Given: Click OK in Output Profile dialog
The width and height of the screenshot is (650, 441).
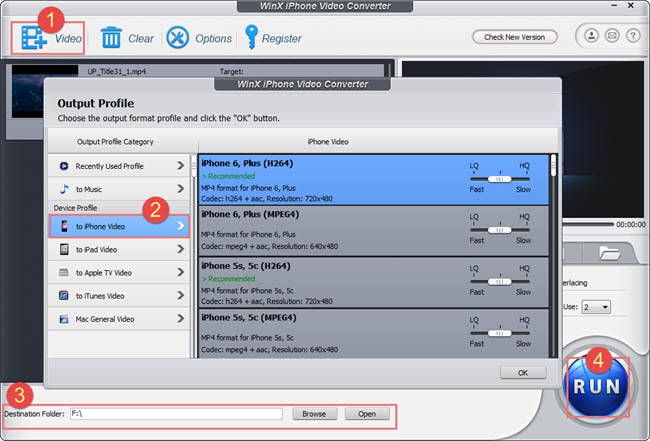Looking at the screenshot, I should [x=523, y=373].
